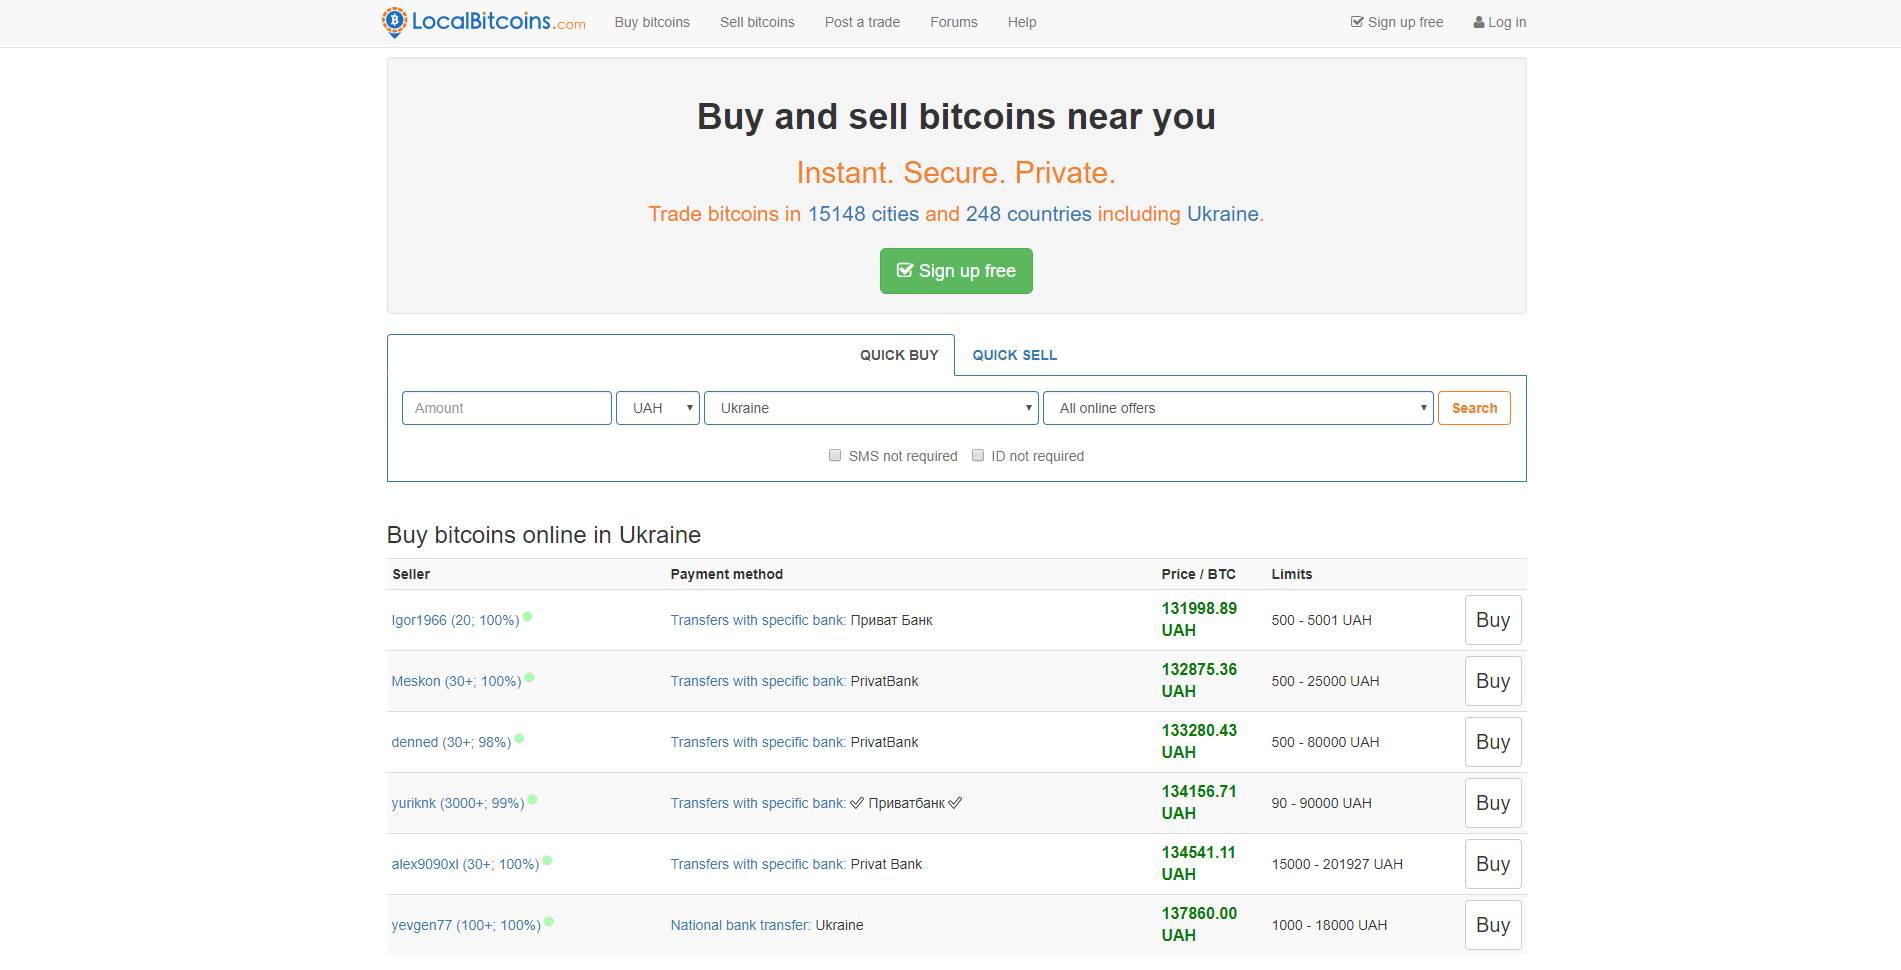Click green online status dot beside Meskon
Screen dimensions: 1901x970
(x=530, y=678)
